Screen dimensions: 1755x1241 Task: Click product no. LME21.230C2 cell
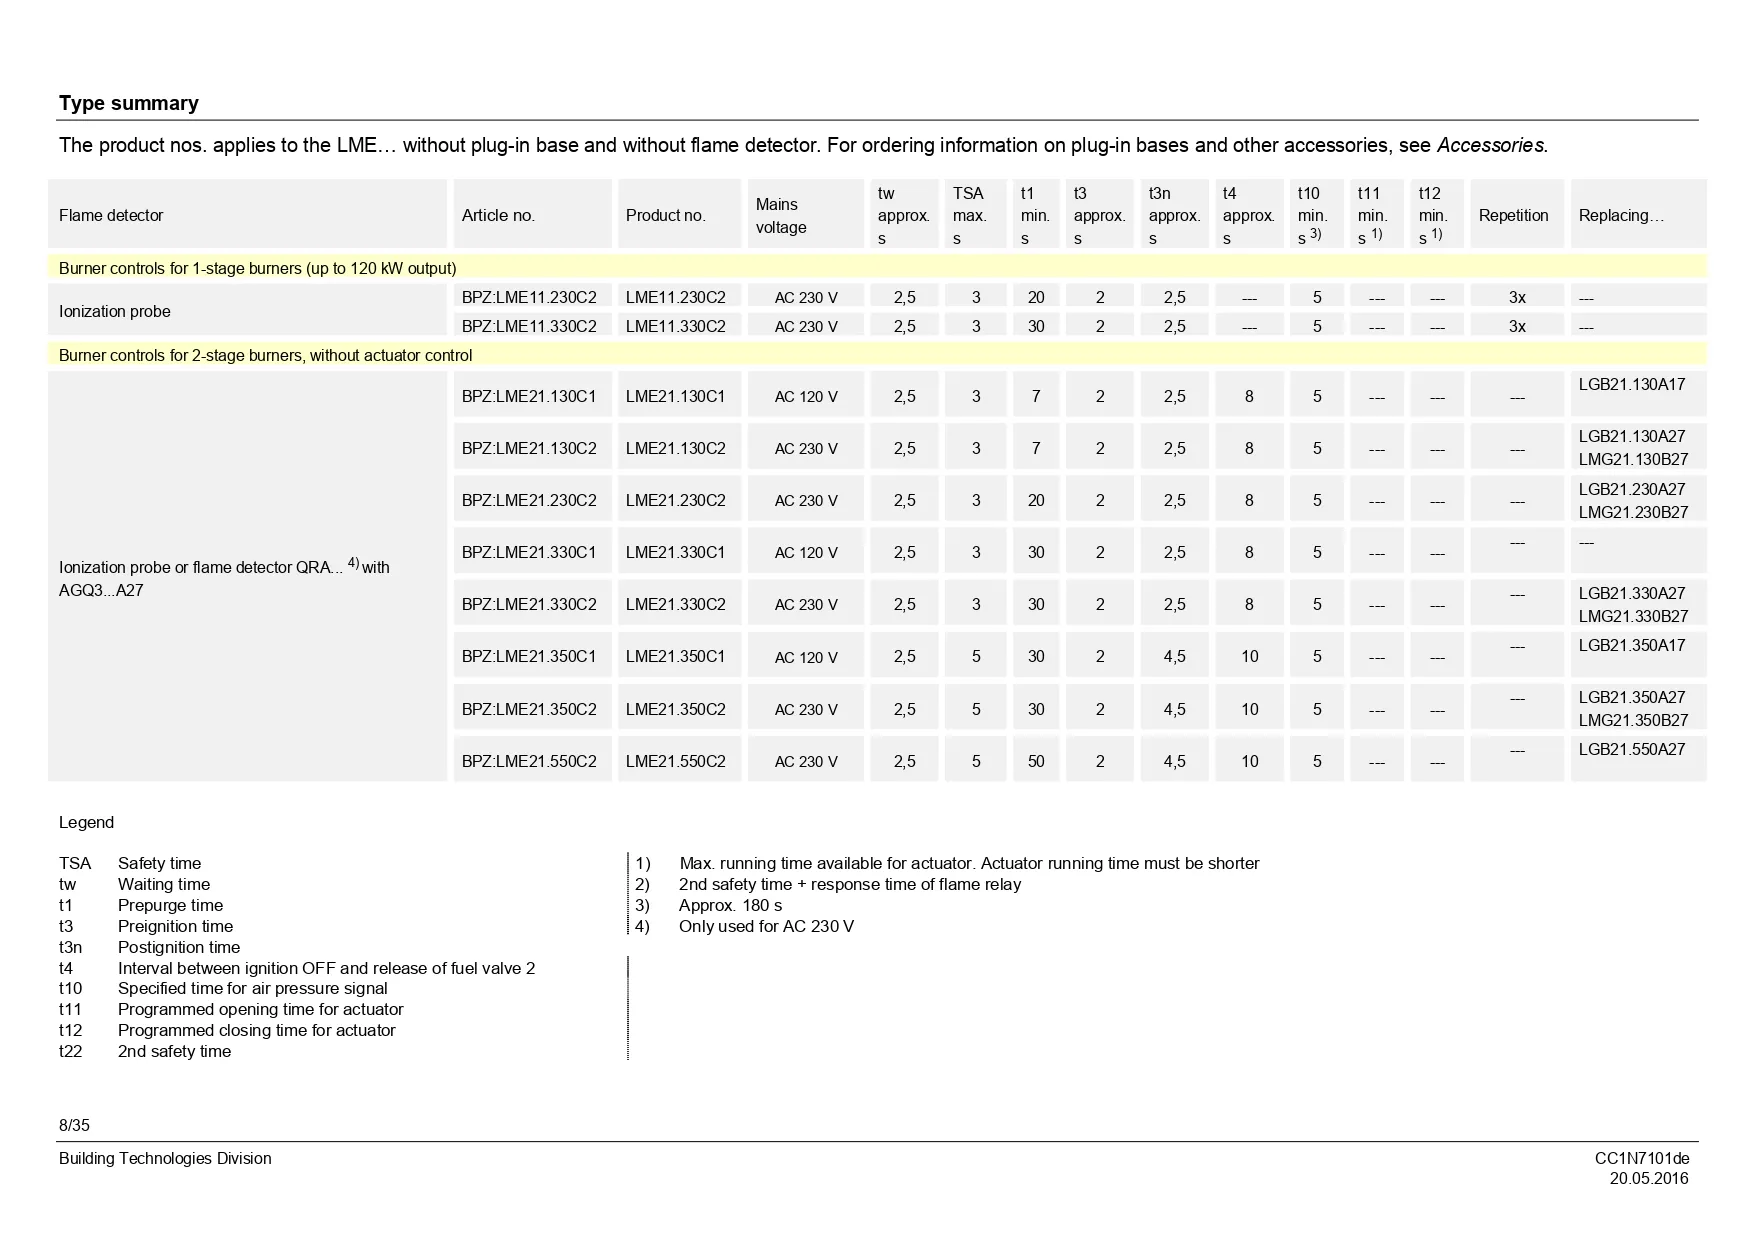[x=675, y=500]
